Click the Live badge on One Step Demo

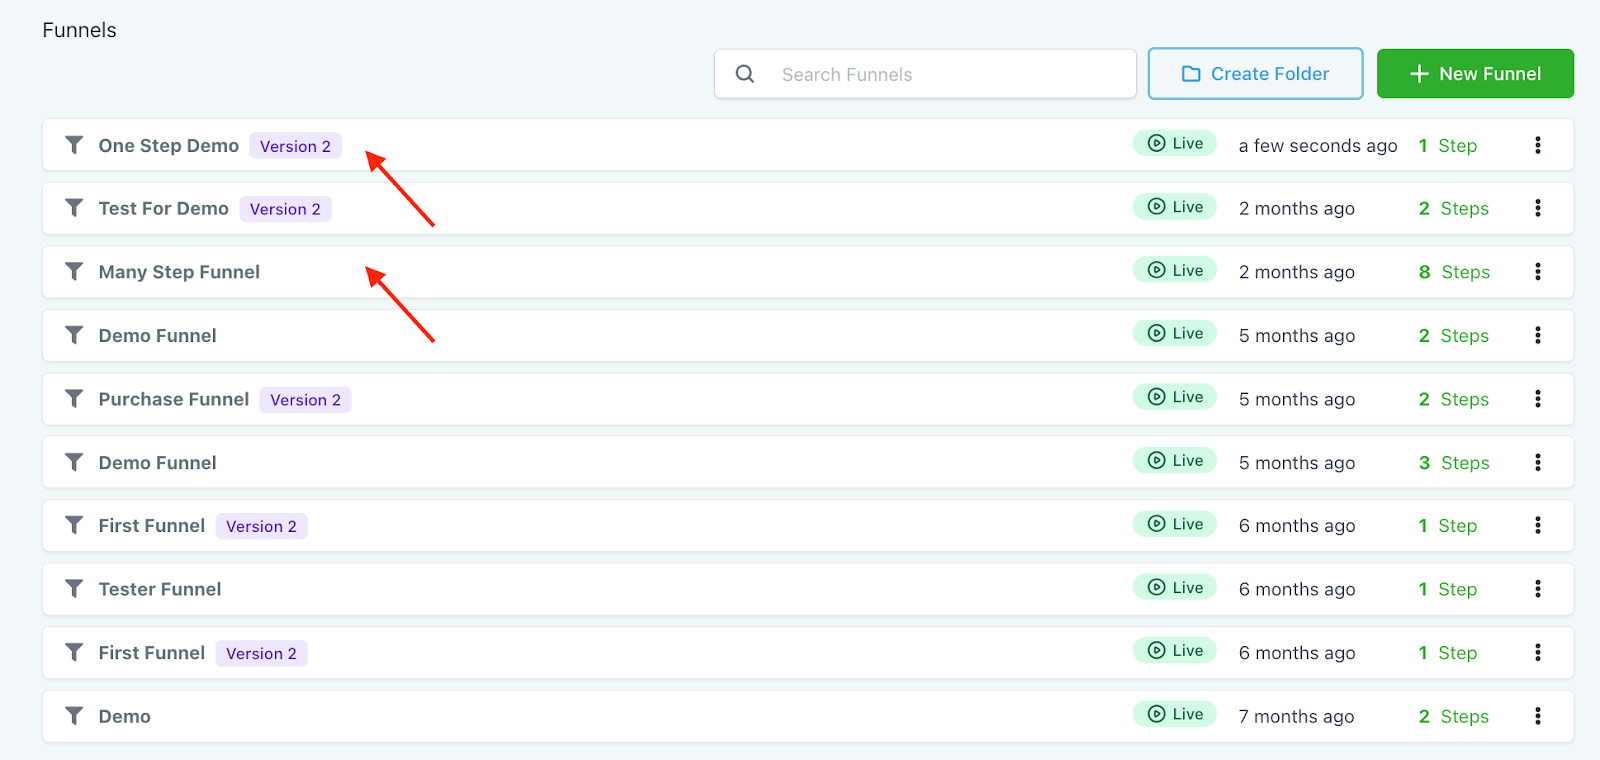point(1175,143)
